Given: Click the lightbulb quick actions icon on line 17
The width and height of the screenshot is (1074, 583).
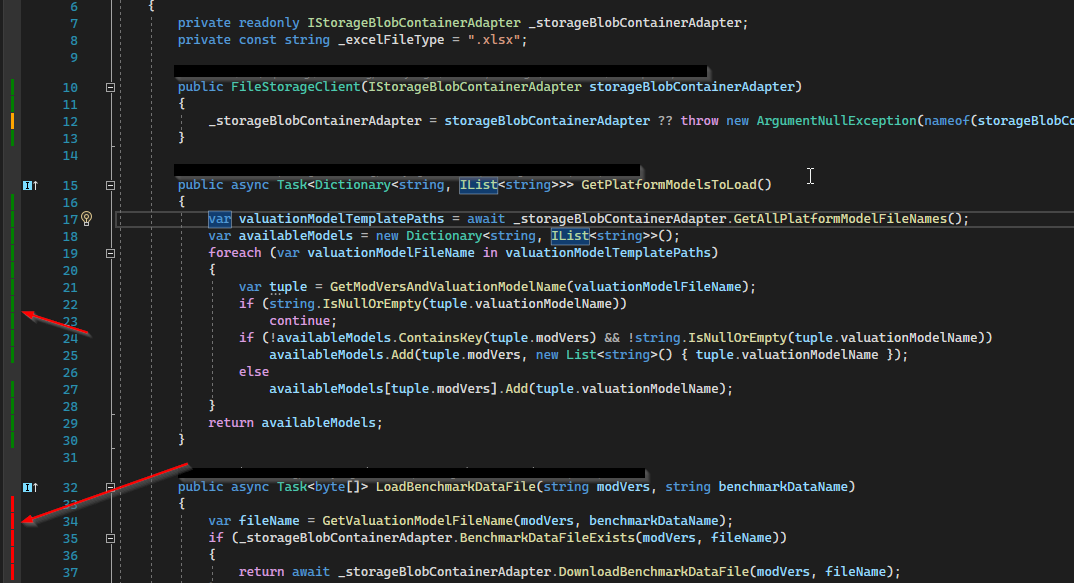Looking at the screenshot, I should click(87, 219).
